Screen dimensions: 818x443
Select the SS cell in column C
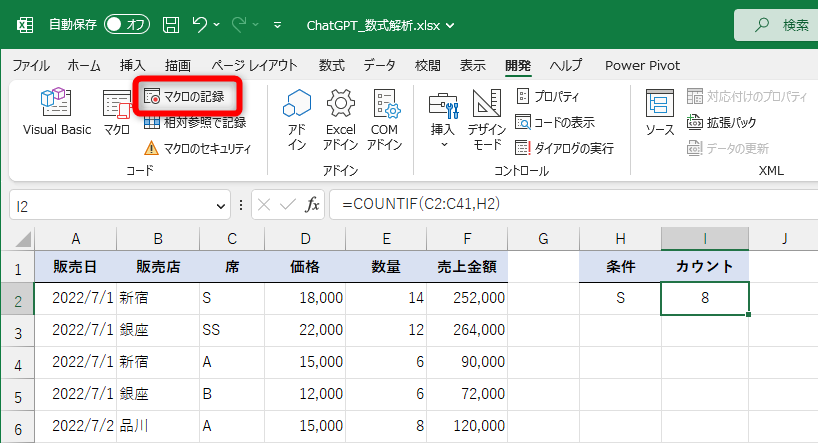pos(232,330)
